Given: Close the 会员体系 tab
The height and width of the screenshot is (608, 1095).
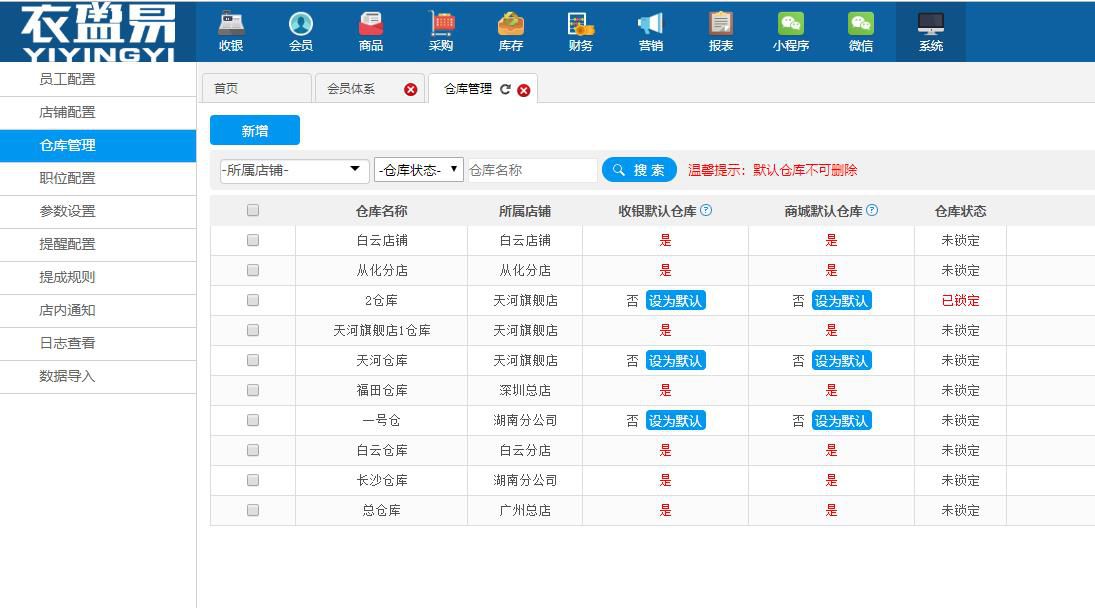Looking at the screenshot, I should click(x=410, y=90).
